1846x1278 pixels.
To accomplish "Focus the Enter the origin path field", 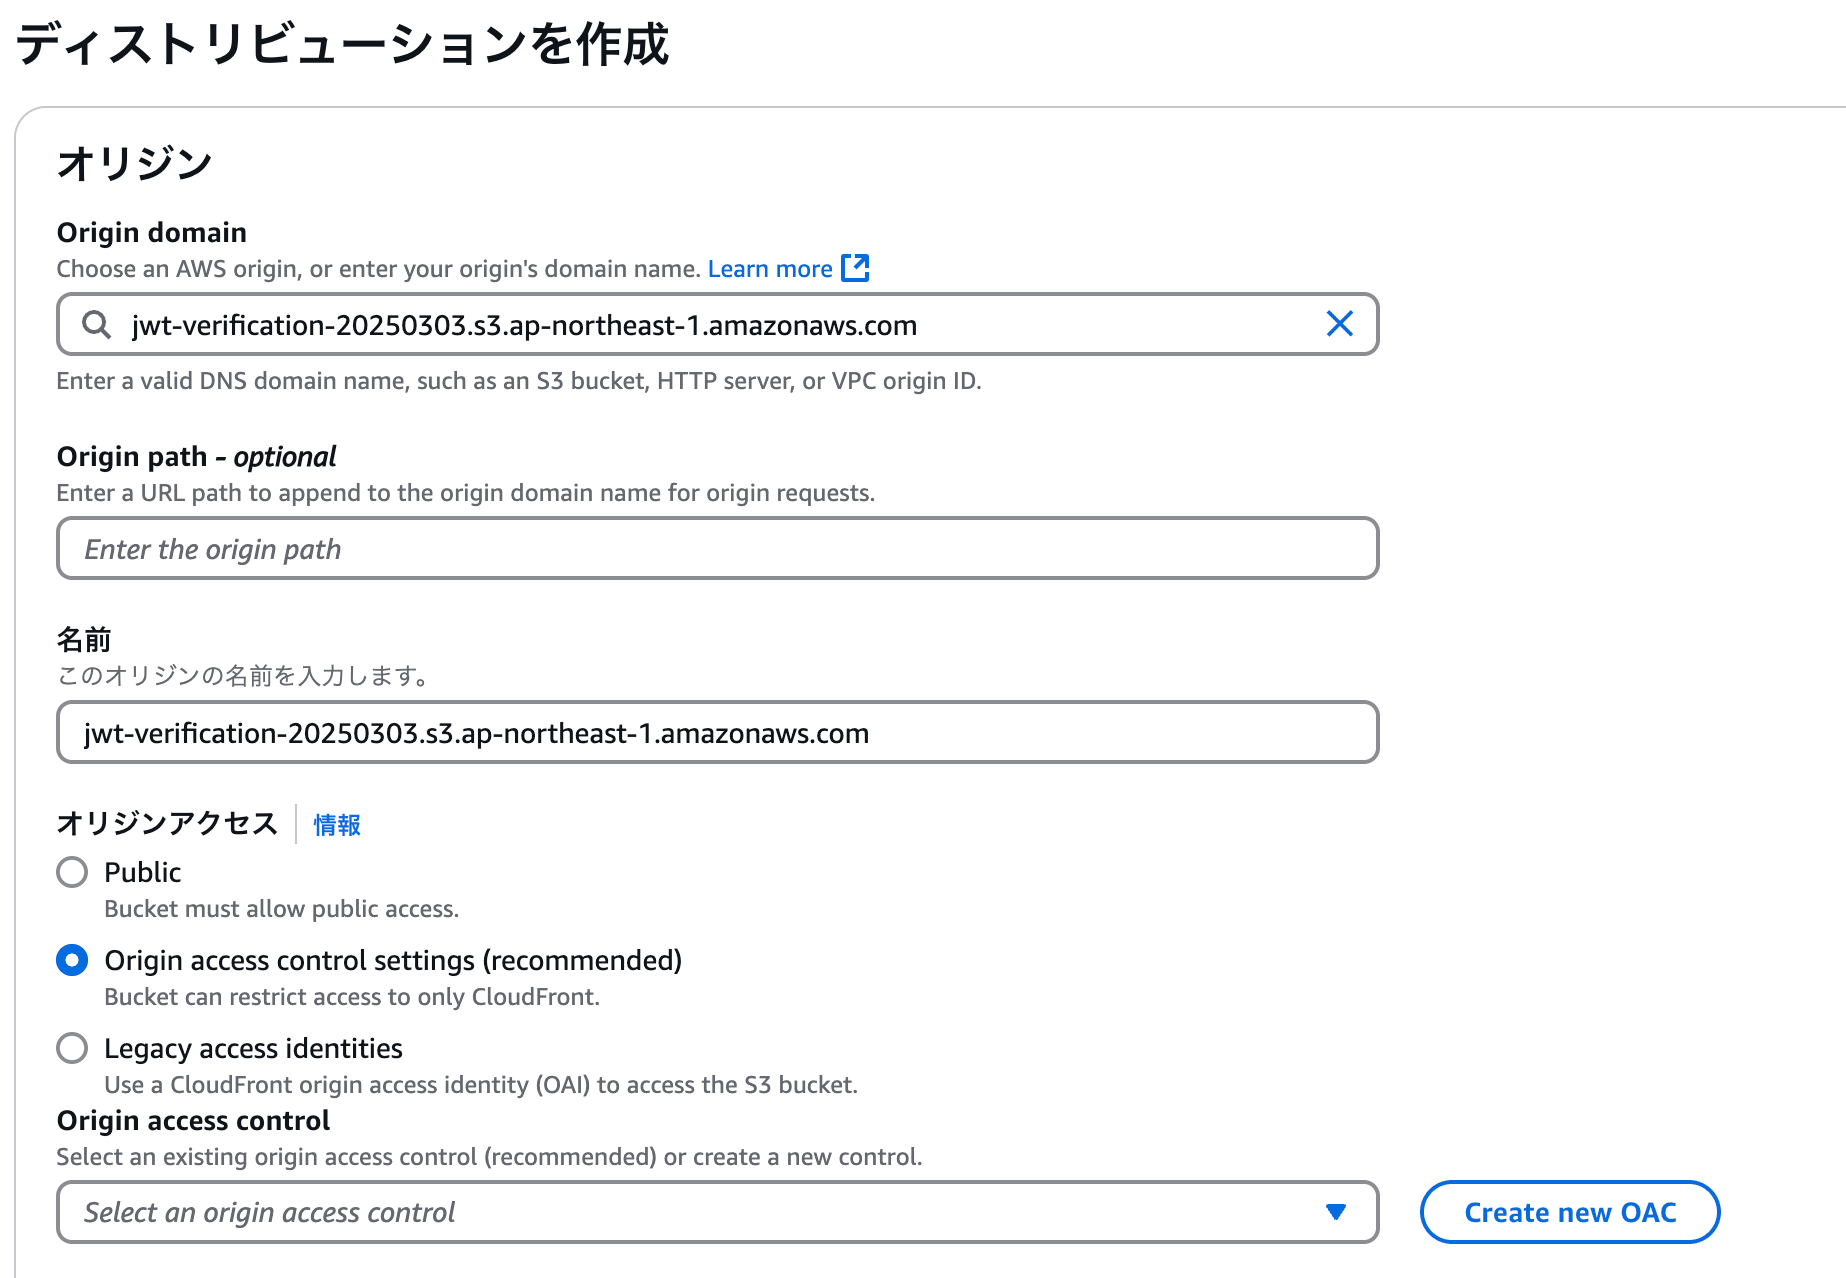I will click(718, 548).
